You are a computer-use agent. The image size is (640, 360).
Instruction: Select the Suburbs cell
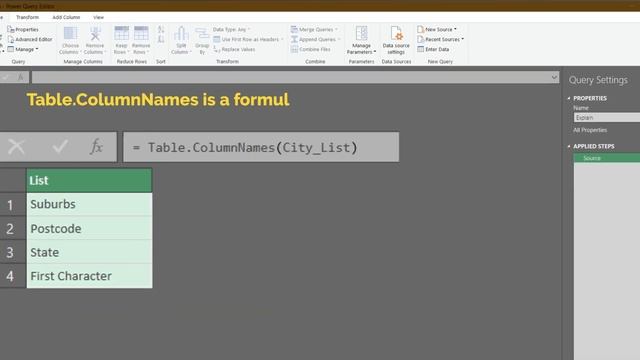(89, 204)
